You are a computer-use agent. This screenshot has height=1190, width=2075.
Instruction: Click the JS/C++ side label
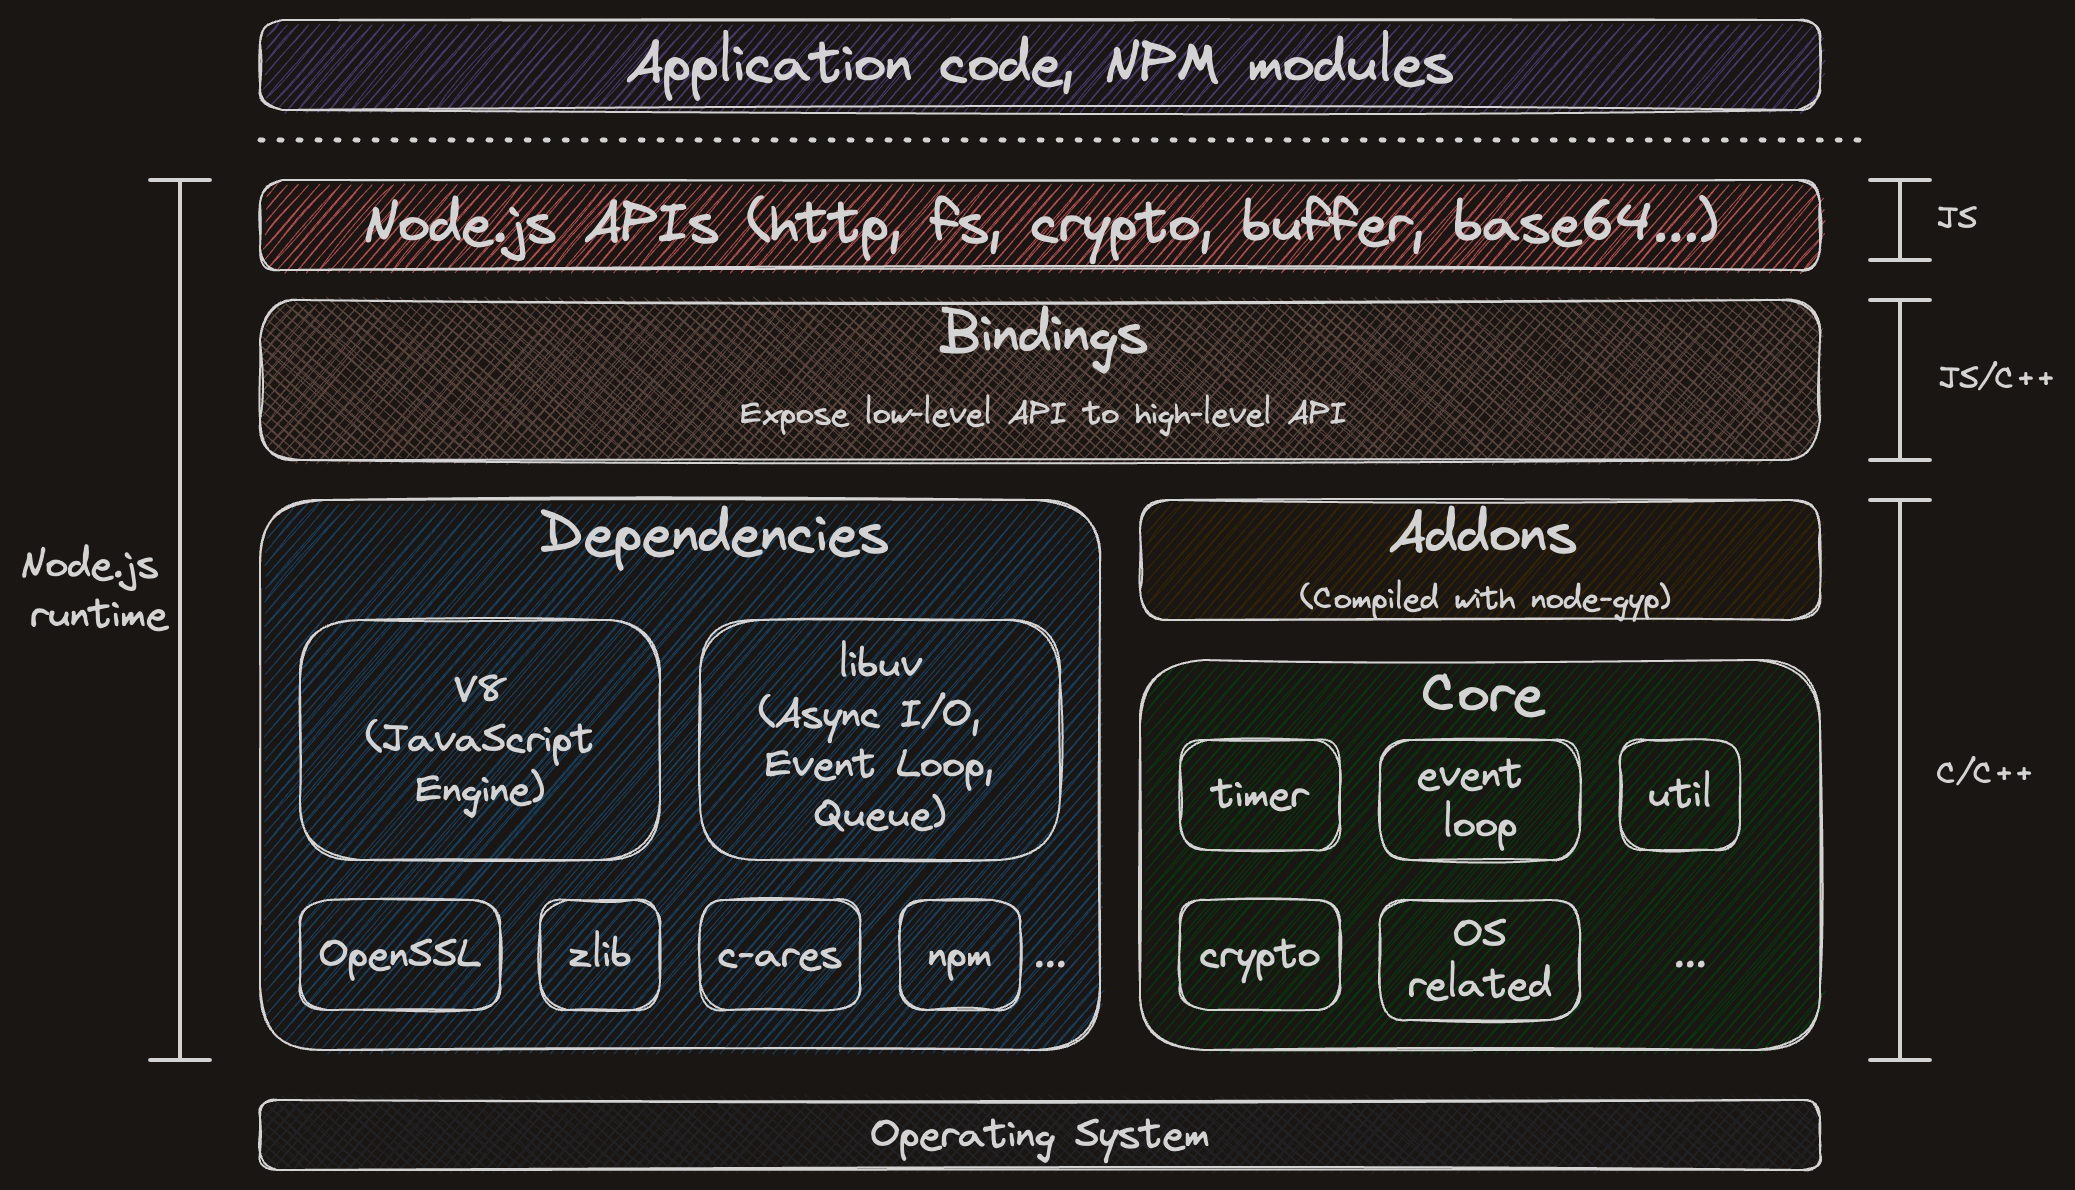coord(1994,378)
